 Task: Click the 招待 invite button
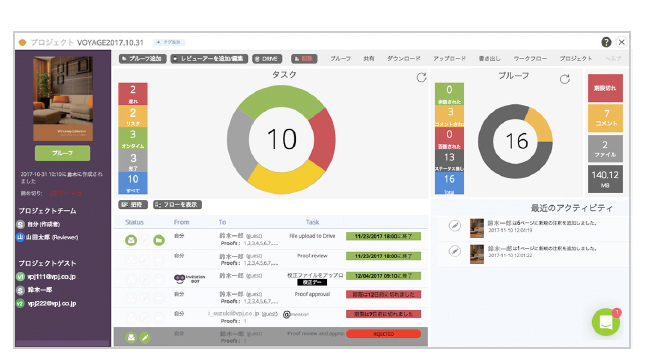(133, 205)
